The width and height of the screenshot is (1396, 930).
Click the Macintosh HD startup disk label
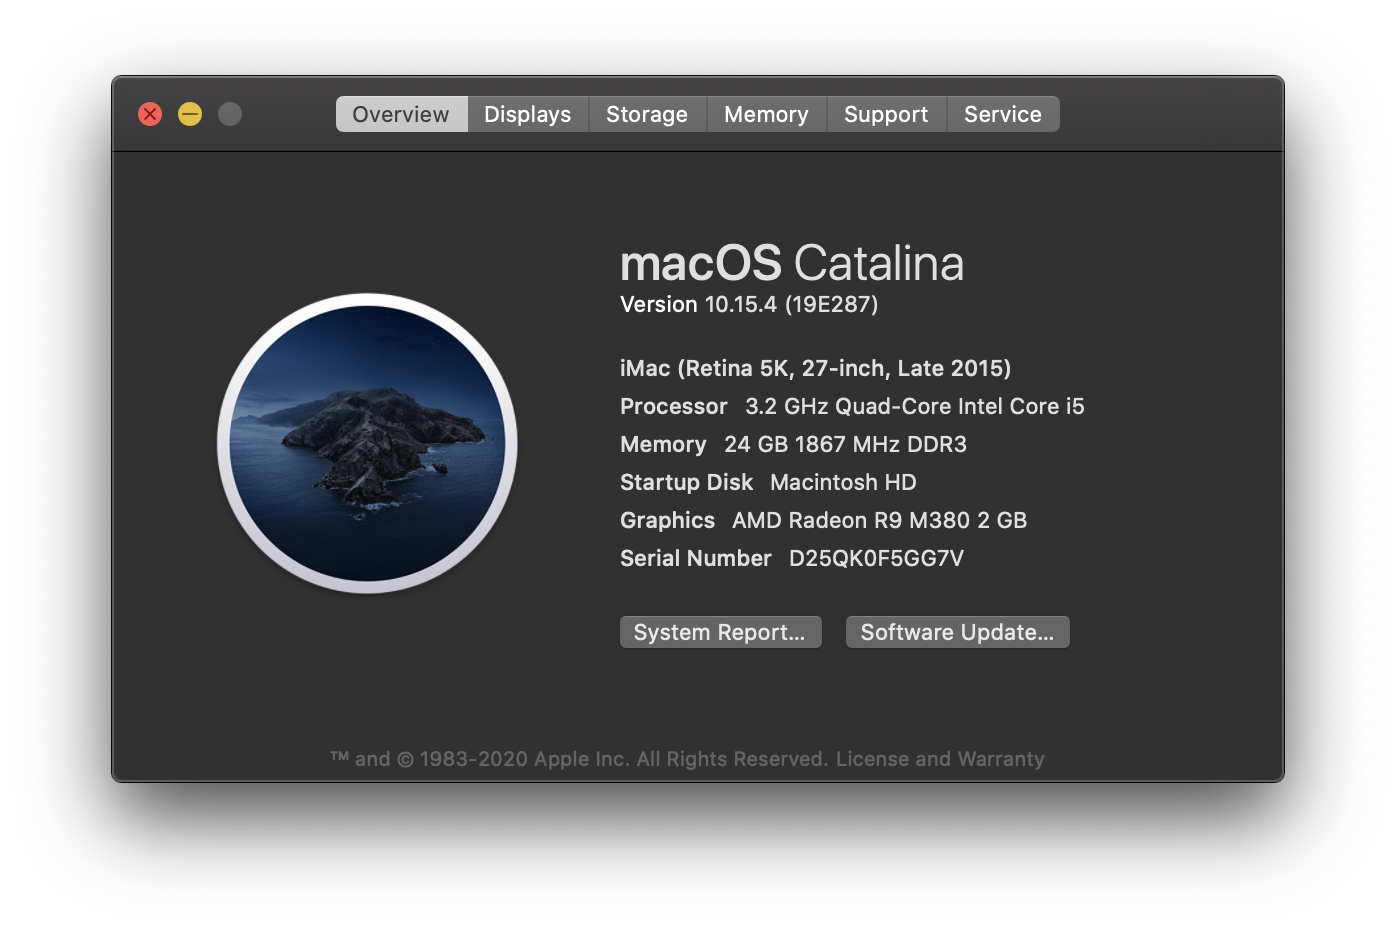[843, 482]
